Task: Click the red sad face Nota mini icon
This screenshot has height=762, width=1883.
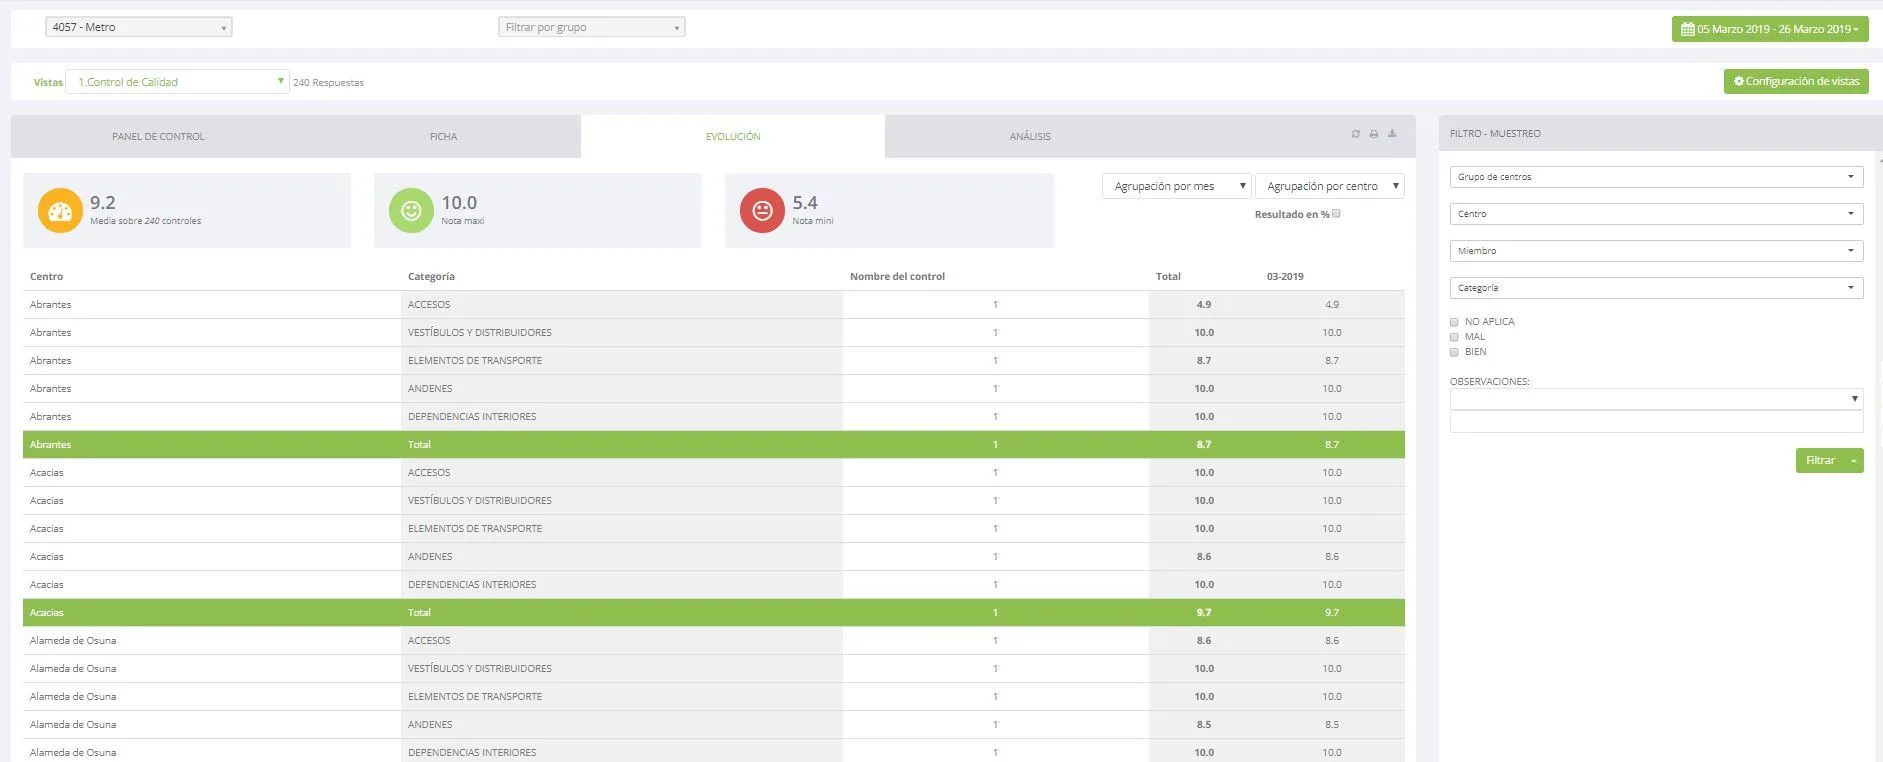Action: point(762,211)
